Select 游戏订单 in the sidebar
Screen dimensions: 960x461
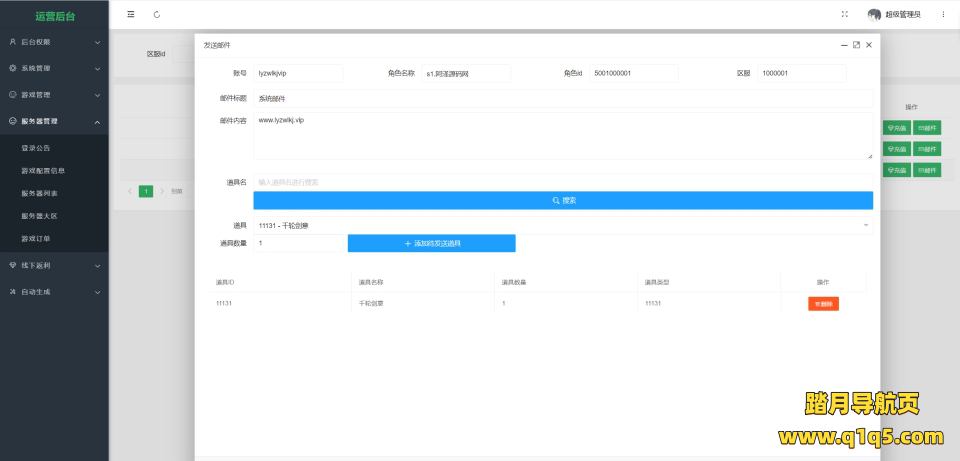point(36,239)
